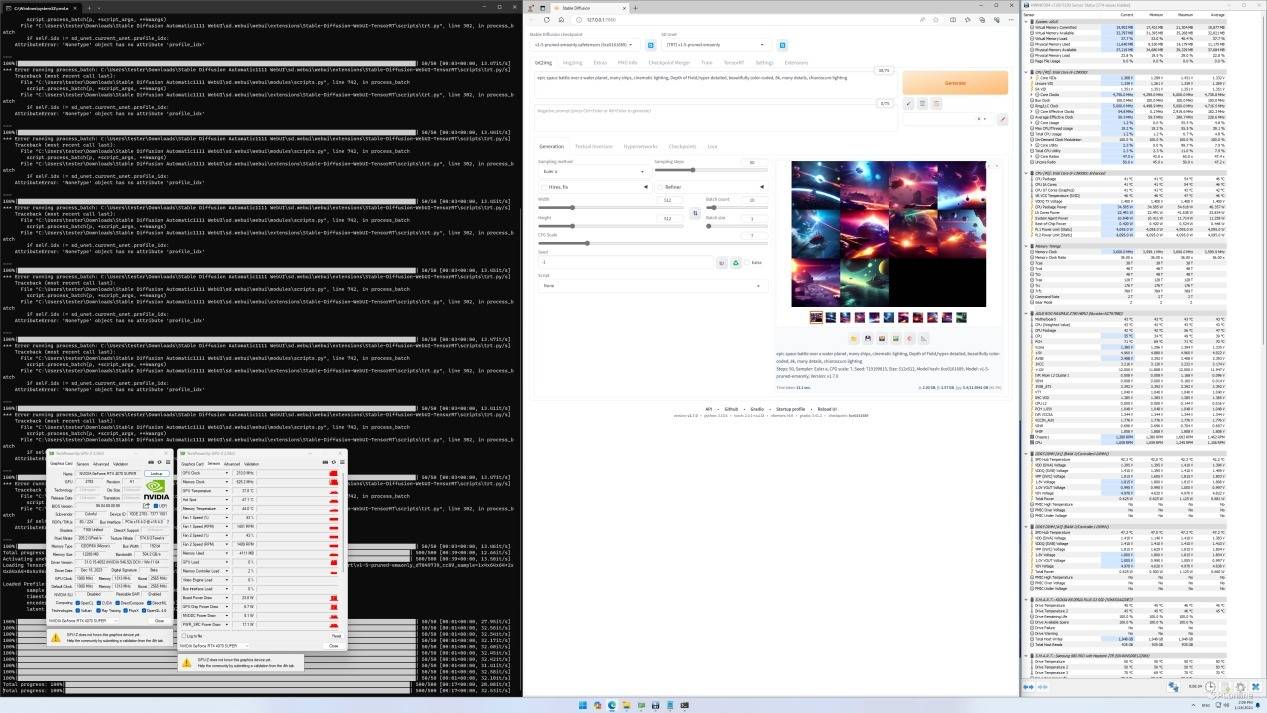The image size is (1267, 713).
Task: Randomize seed with the dice icon
Action: [x=721, y=263]
